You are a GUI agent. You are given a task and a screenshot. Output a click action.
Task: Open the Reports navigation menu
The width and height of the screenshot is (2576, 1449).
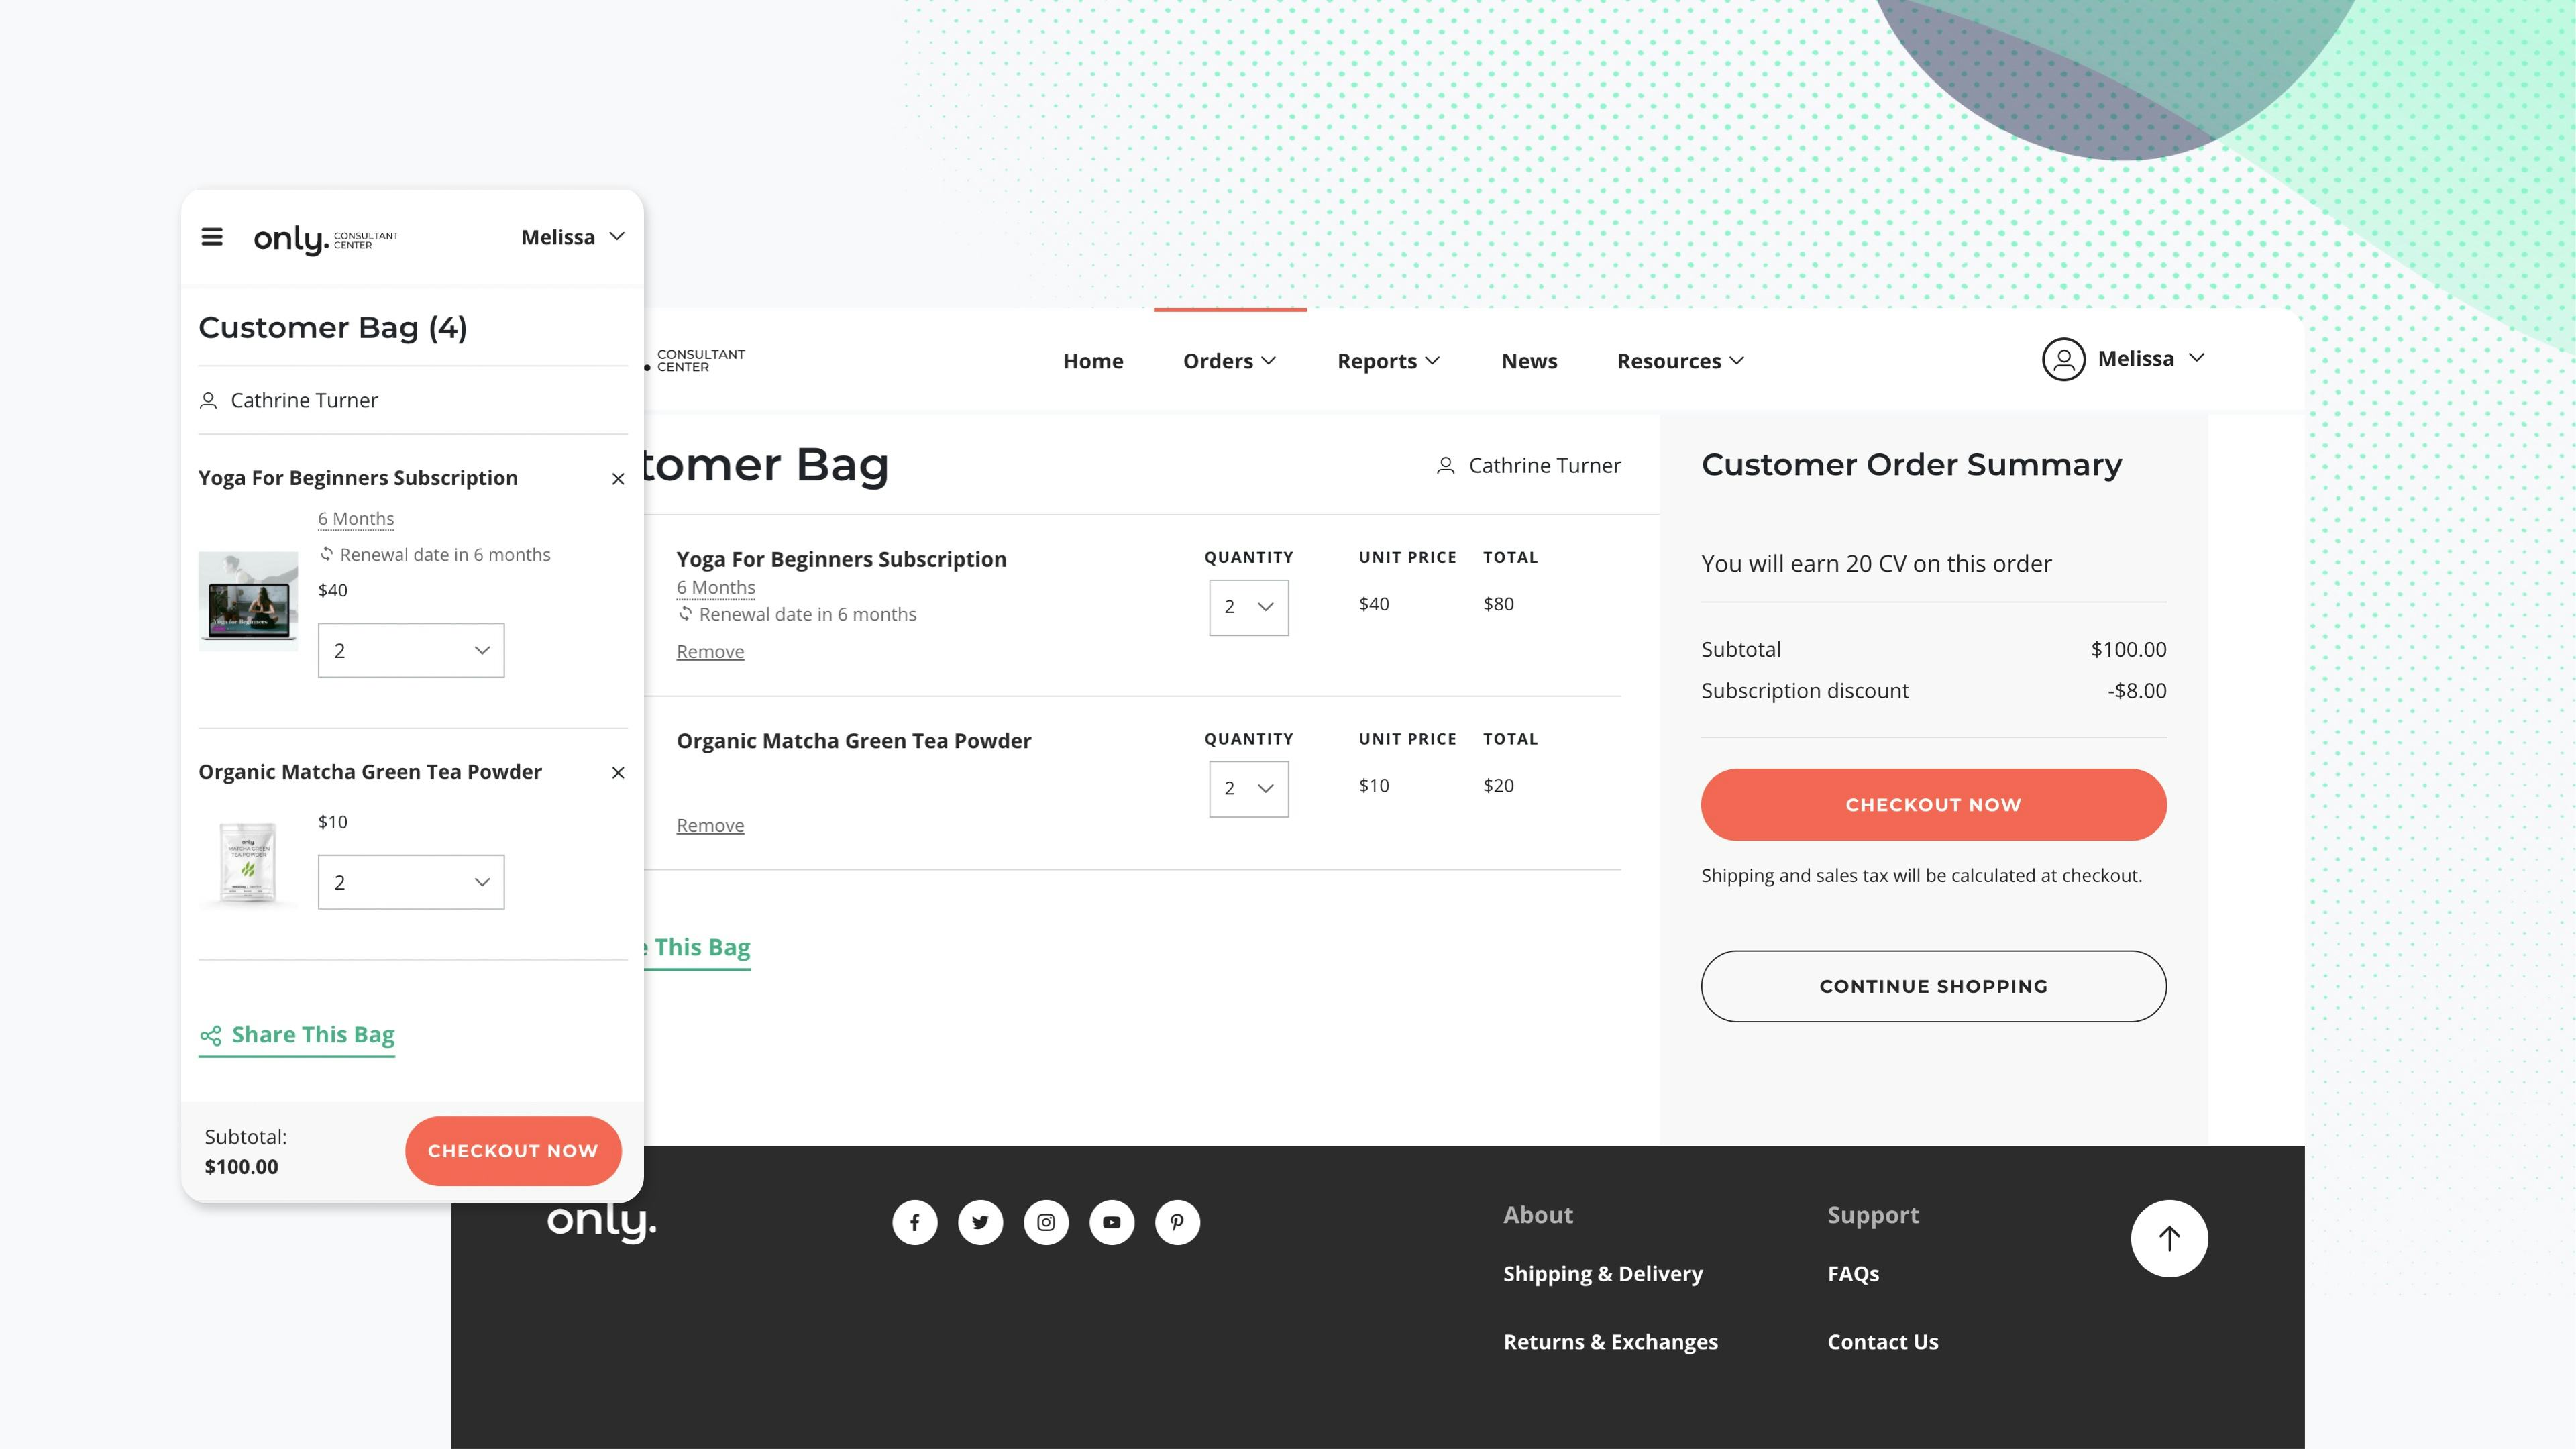1388,361
